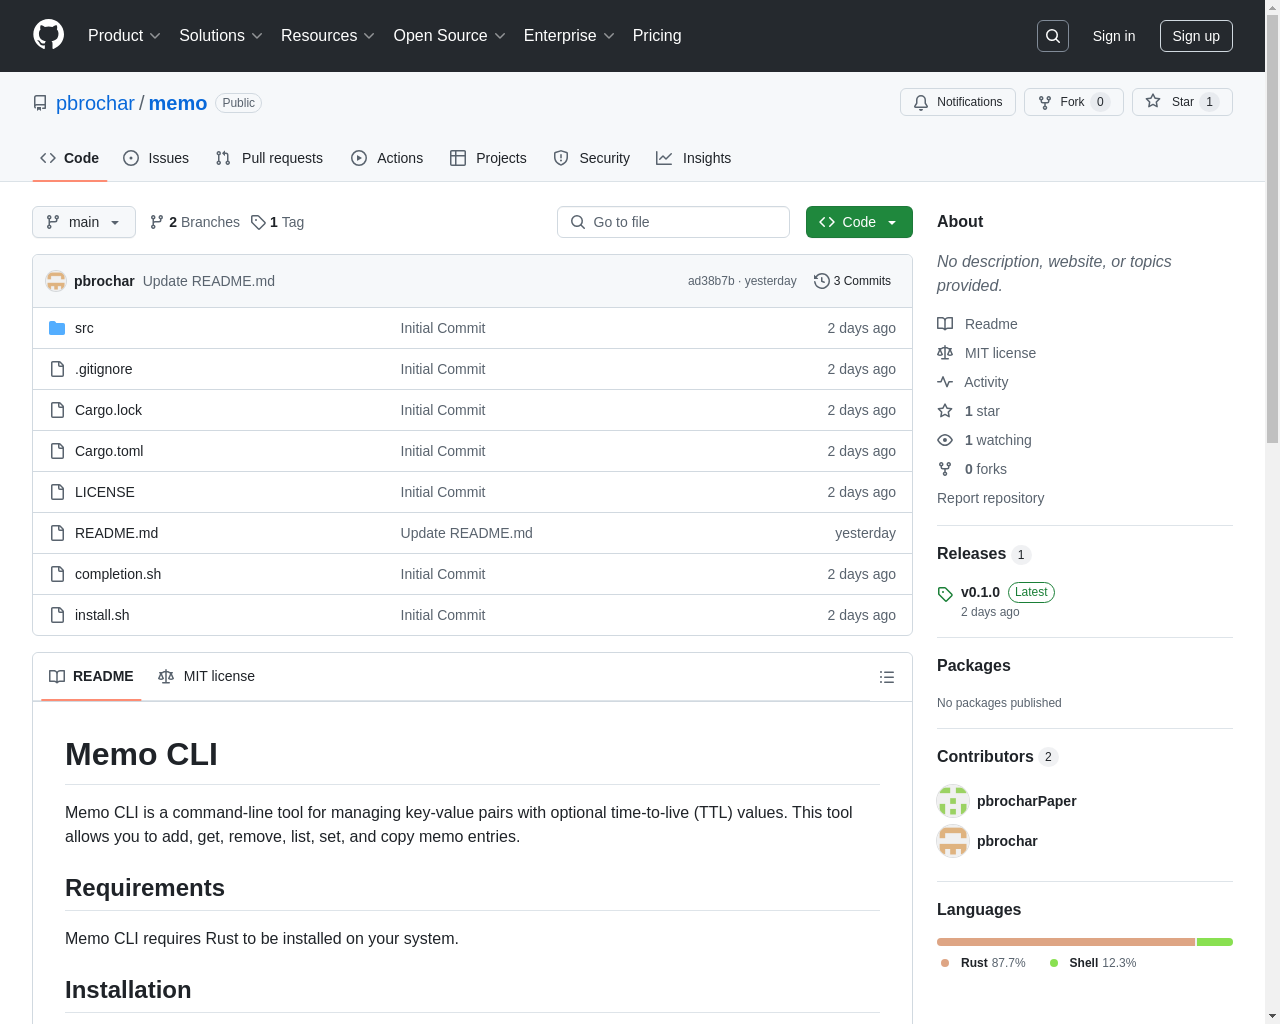The width and height of the screenshot is (1280, 1024).
Task: Open the README outline list icon
Action: tap(886, 677)
